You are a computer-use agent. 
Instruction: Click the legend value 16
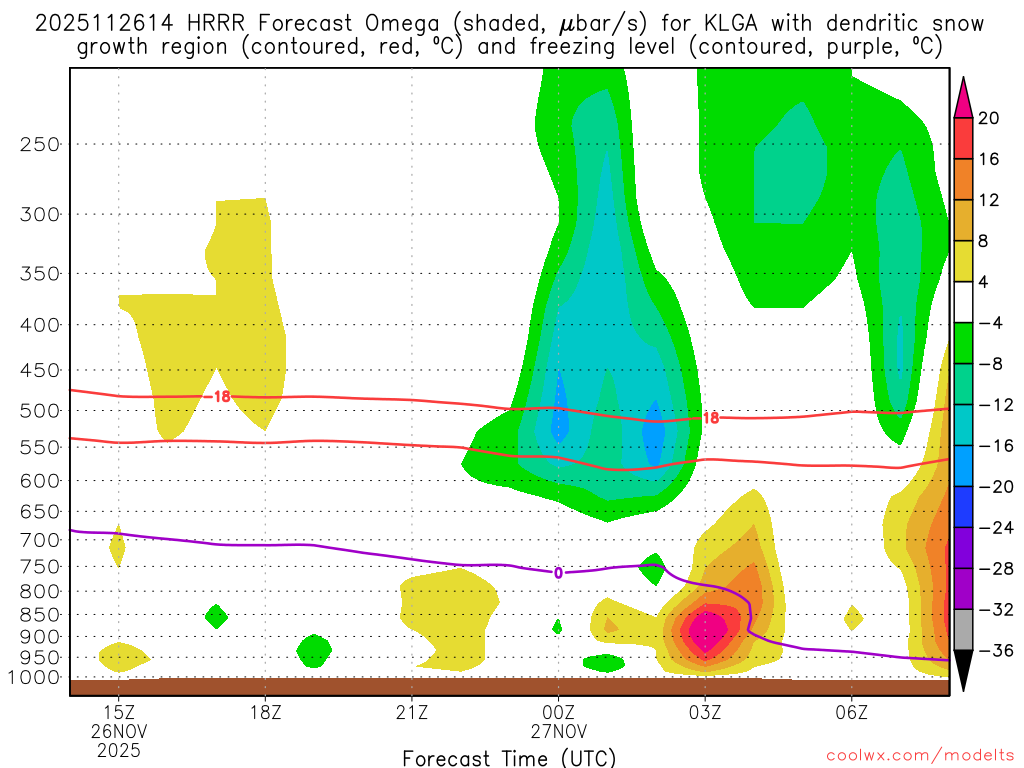[988, 159]
